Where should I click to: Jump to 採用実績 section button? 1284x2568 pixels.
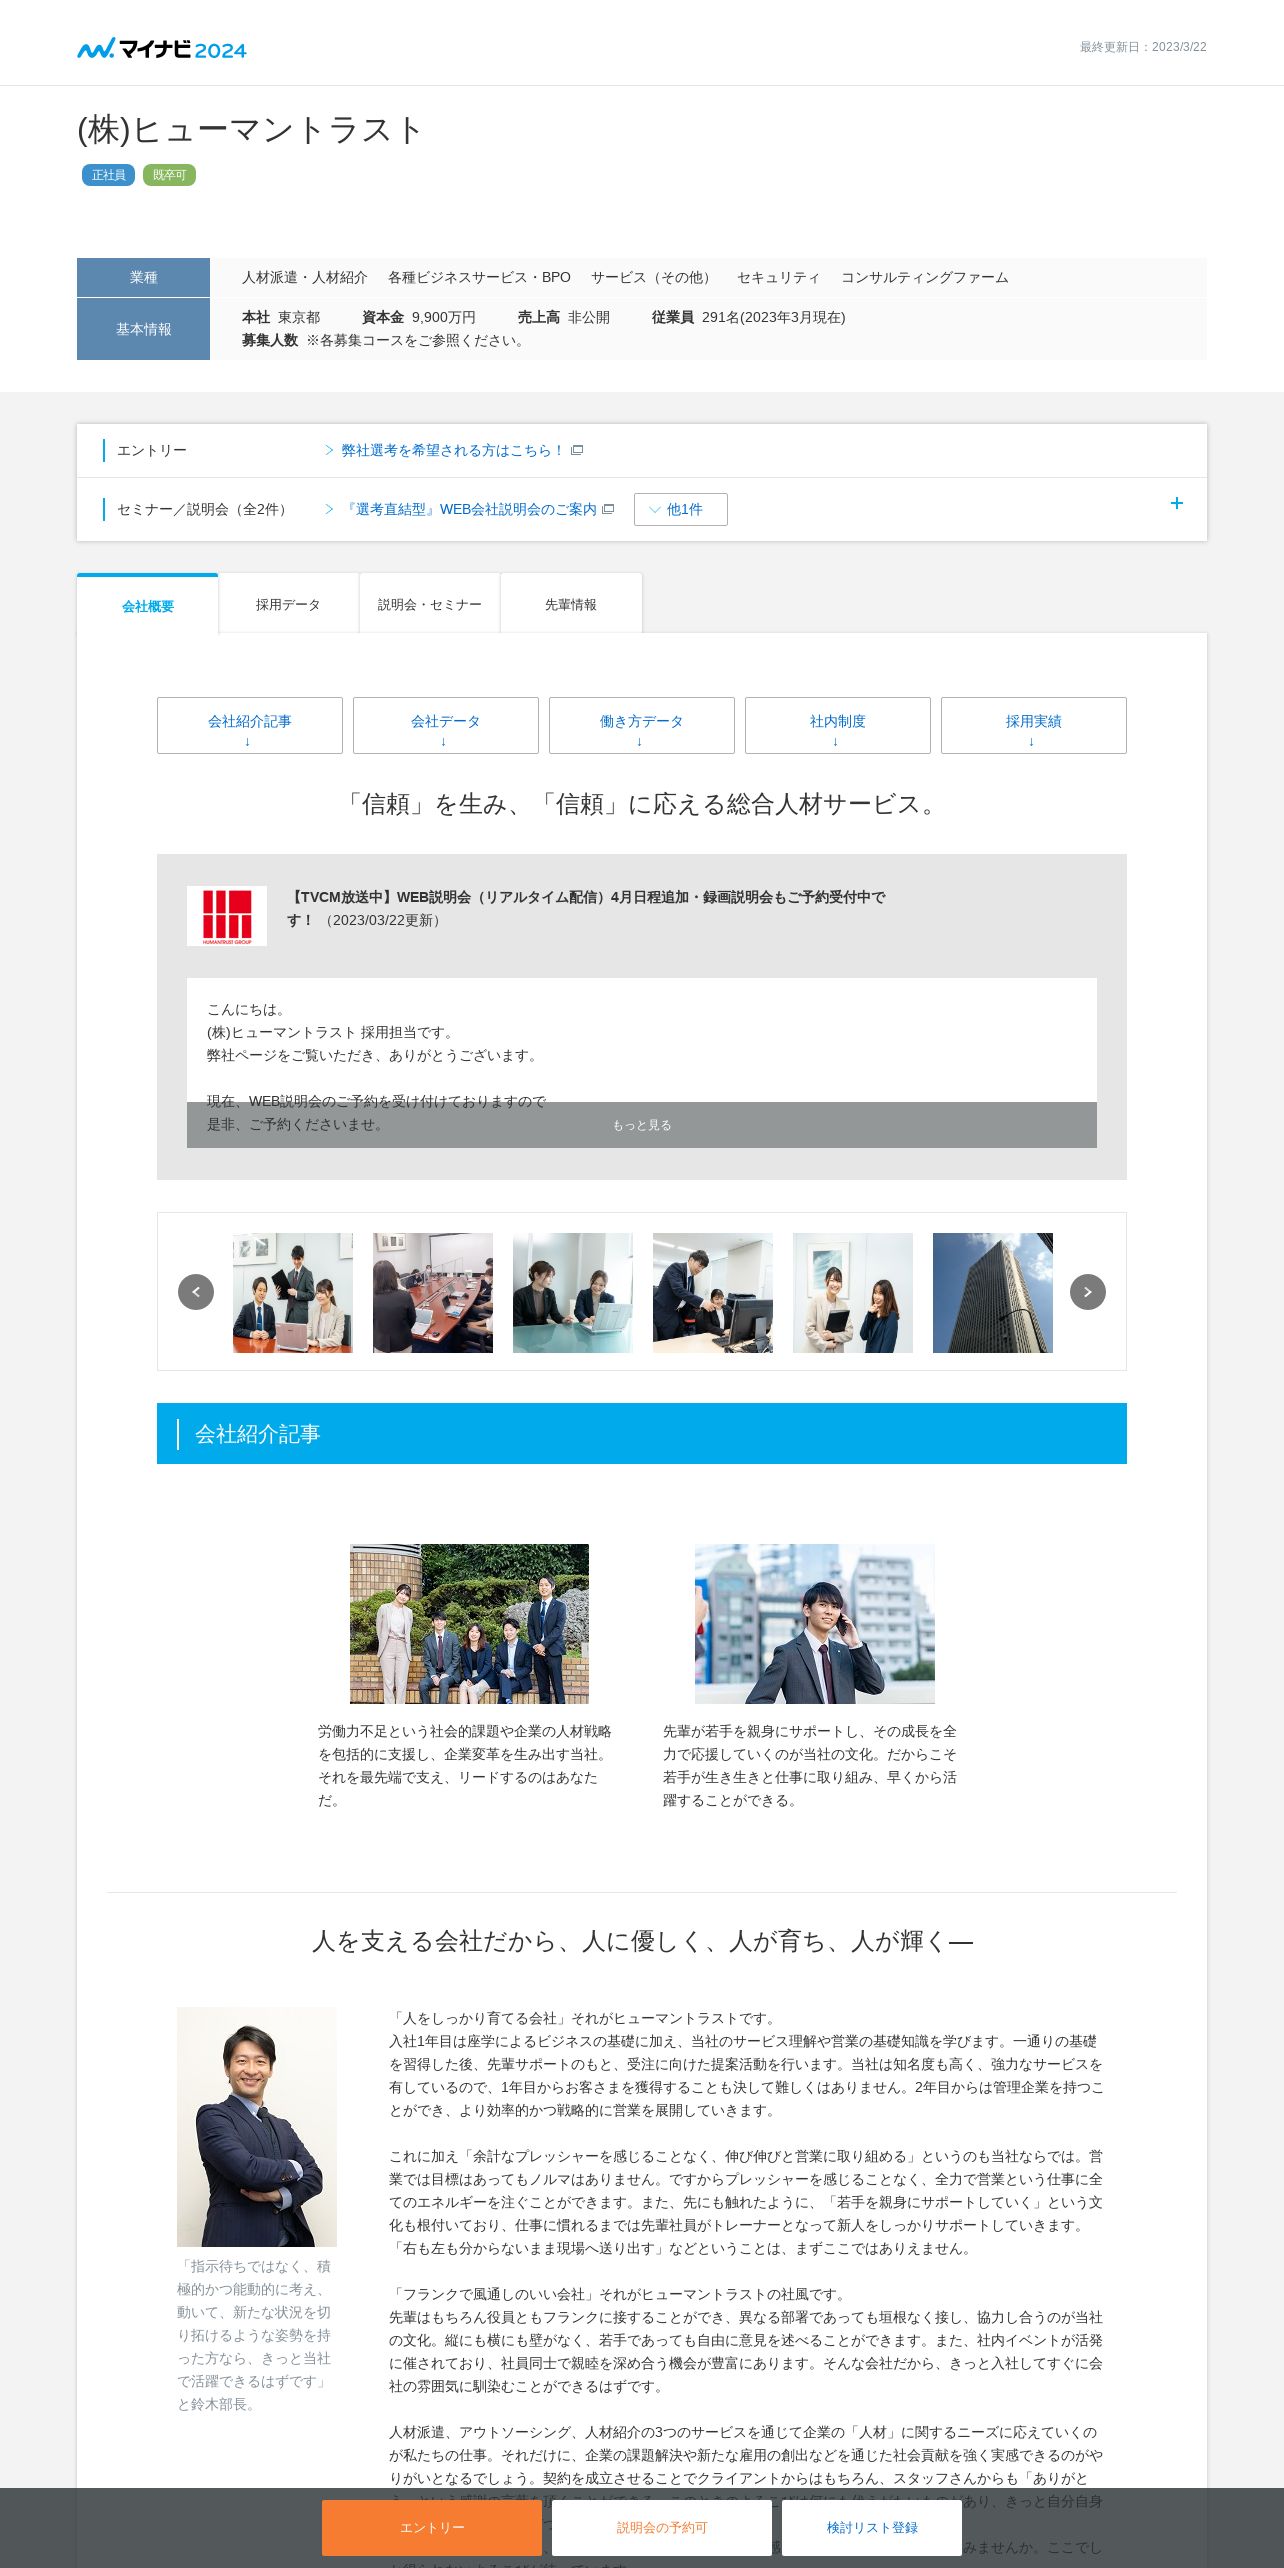coord(1034,725)
